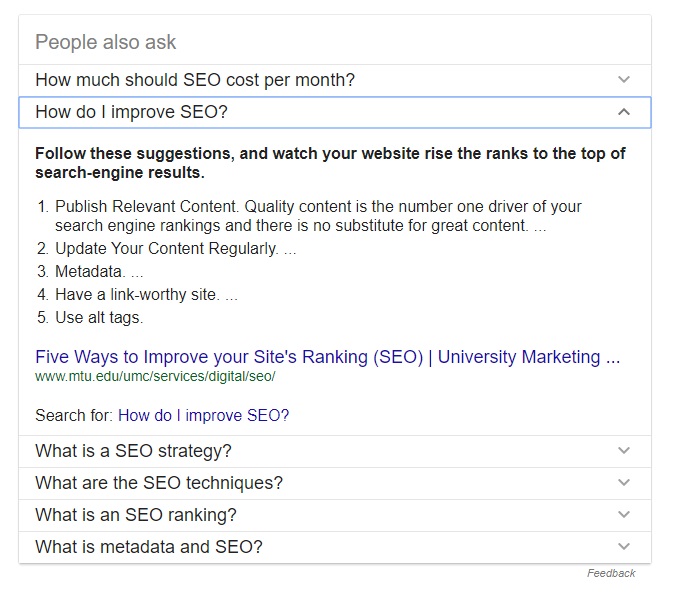Click the People also ask heading

pos(106,42)
